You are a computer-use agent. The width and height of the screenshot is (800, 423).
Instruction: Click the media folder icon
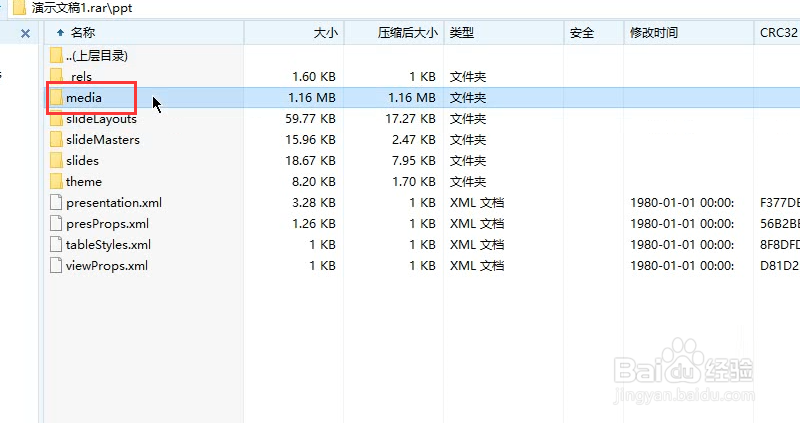click(x=56, y=97)
